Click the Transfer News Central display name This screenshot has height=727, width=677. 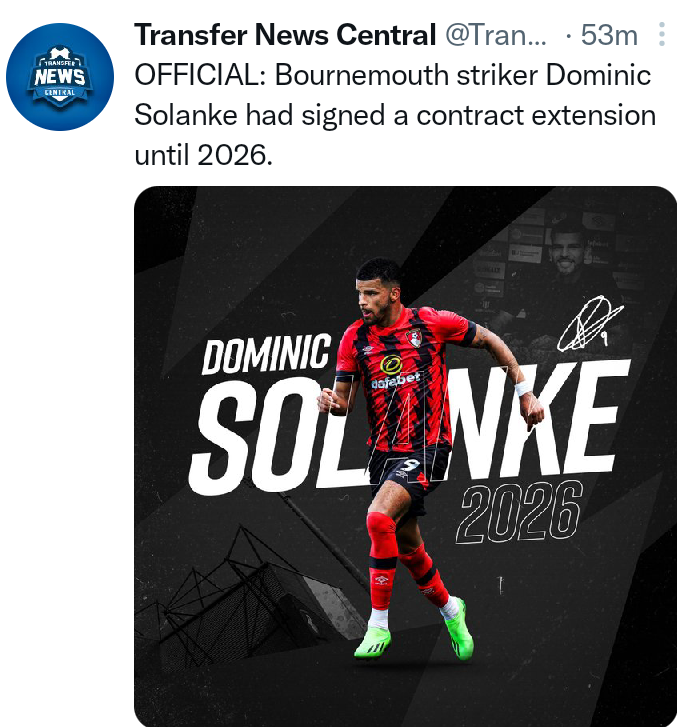click(x=285, y=35)
